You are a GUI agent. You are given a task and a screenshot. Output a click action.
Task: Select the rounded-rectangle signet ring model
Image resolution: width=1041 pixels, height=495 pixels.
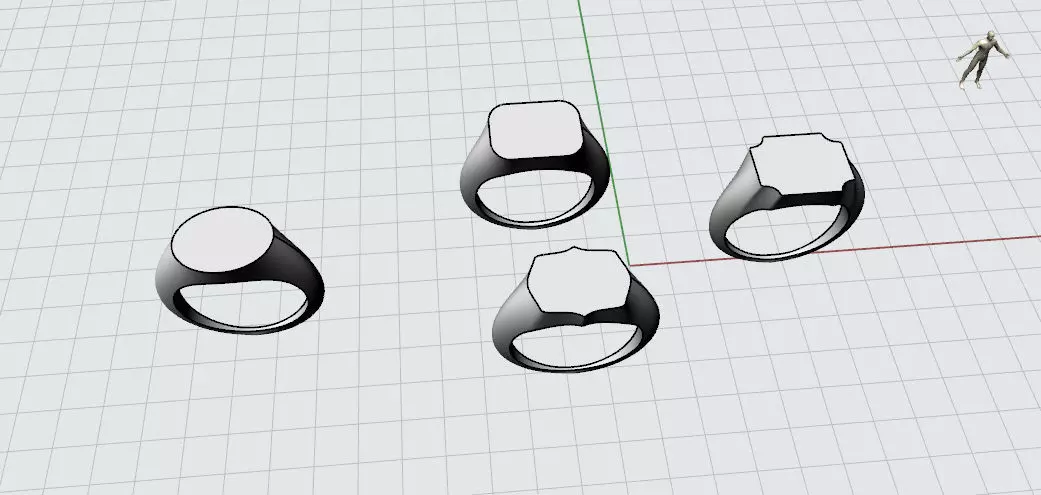point(535,165)
